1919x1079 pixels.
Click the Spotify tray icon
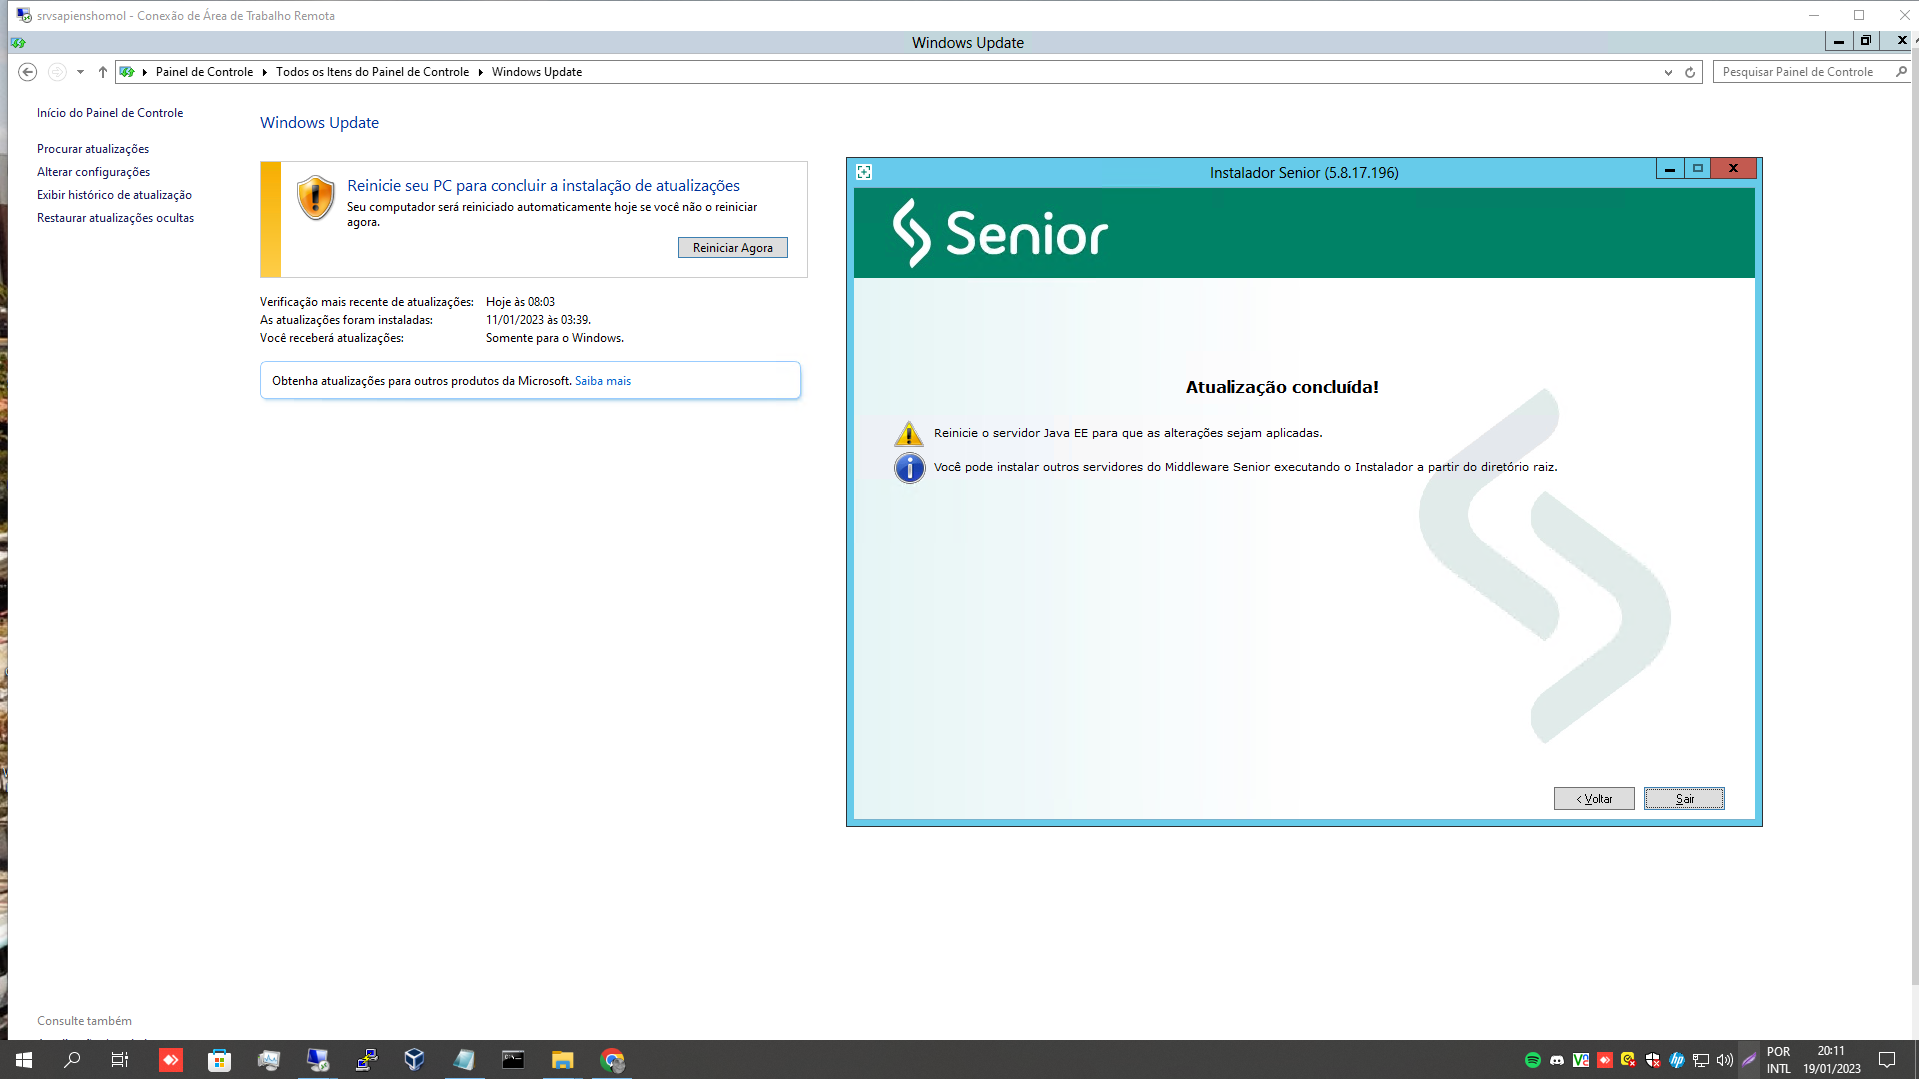coord(1532,1060)
